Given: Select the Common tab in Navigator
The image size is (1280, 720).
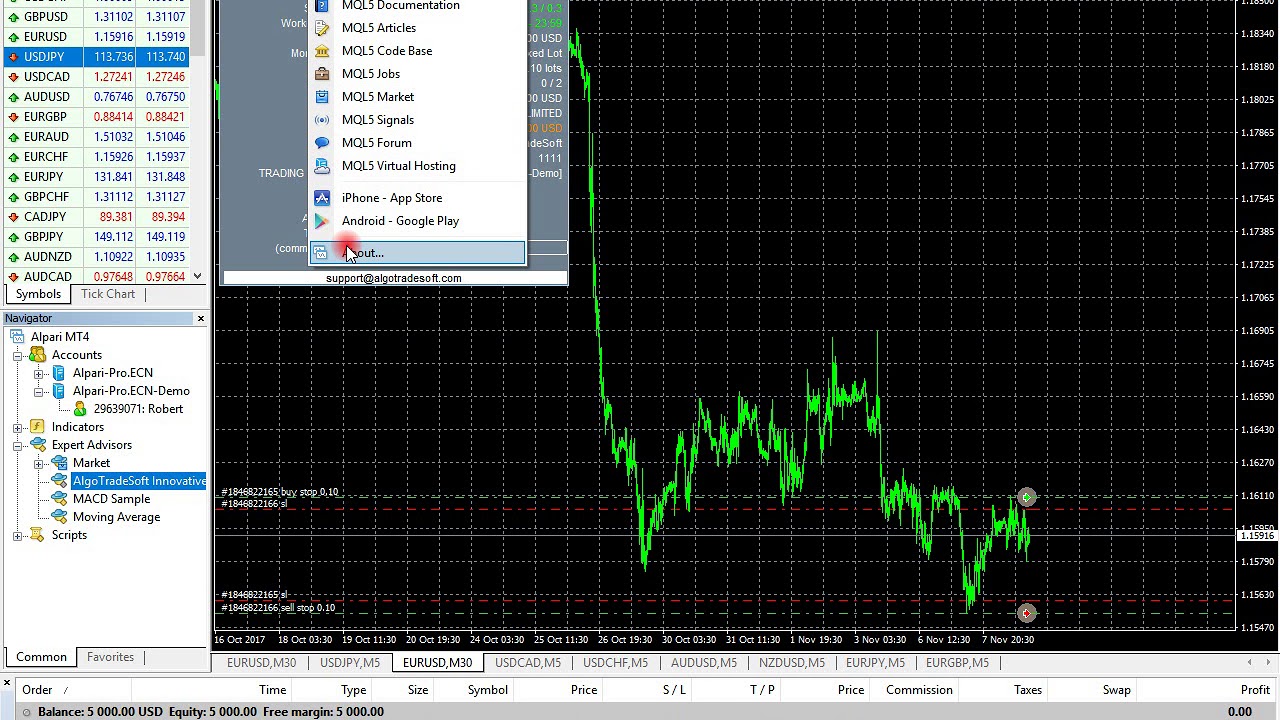Looking at the screenshot, I should (x=41, y=657).
